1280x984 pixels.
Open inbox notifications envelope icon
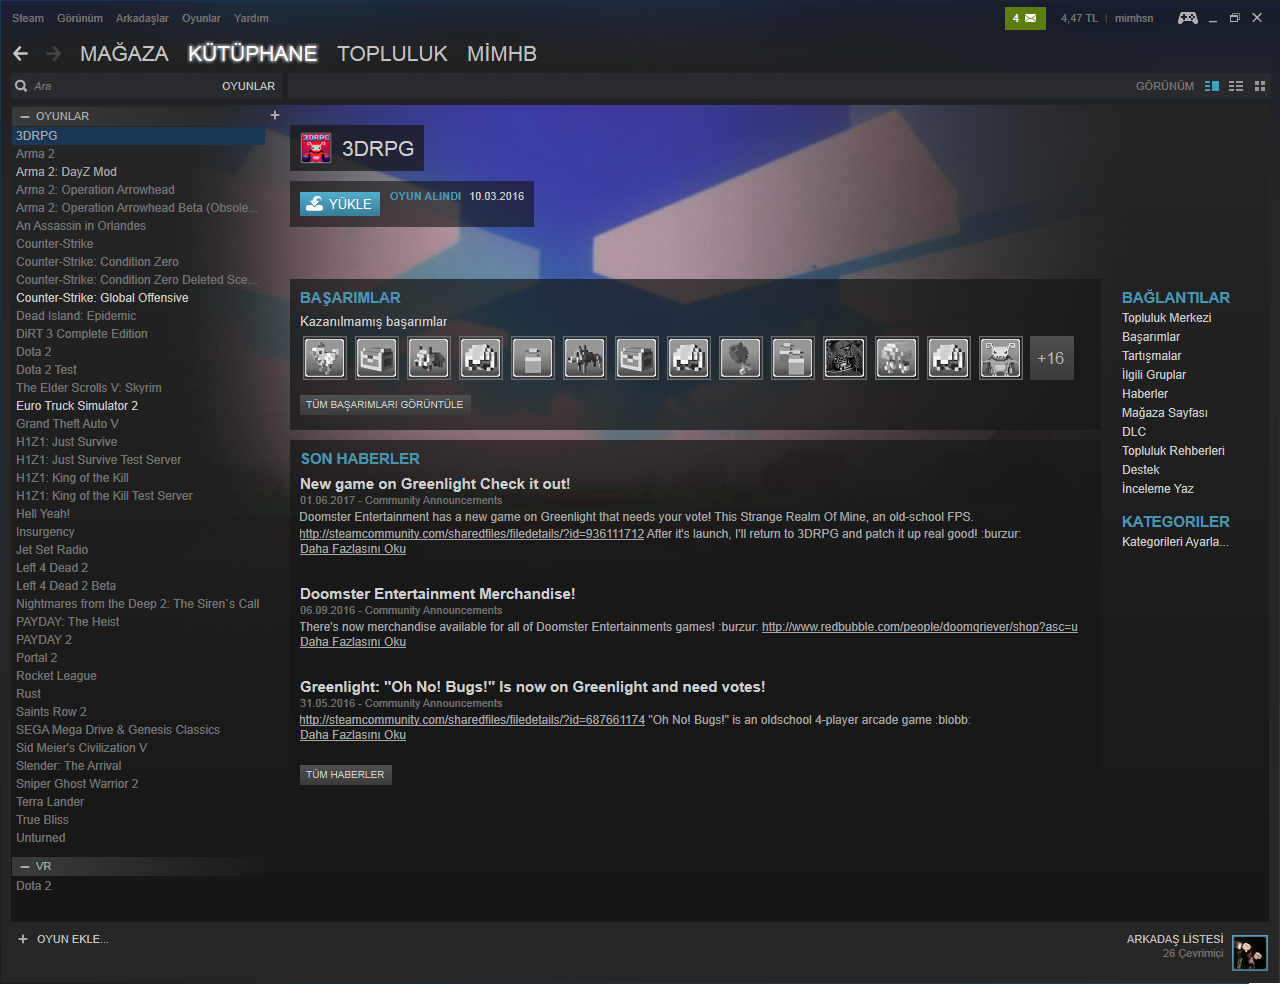point(1025,18)
